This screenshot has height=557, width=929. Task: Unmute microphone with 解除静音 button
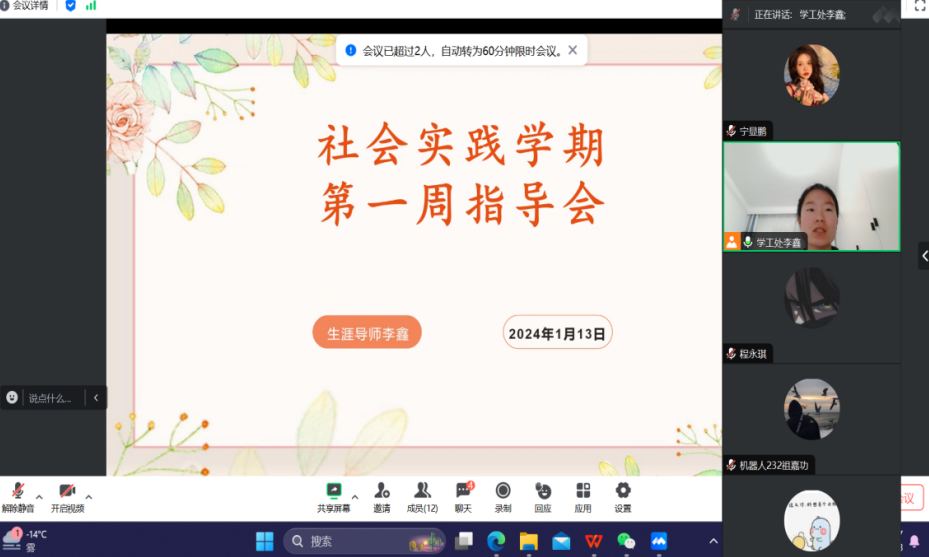click(x=17, y=496)
